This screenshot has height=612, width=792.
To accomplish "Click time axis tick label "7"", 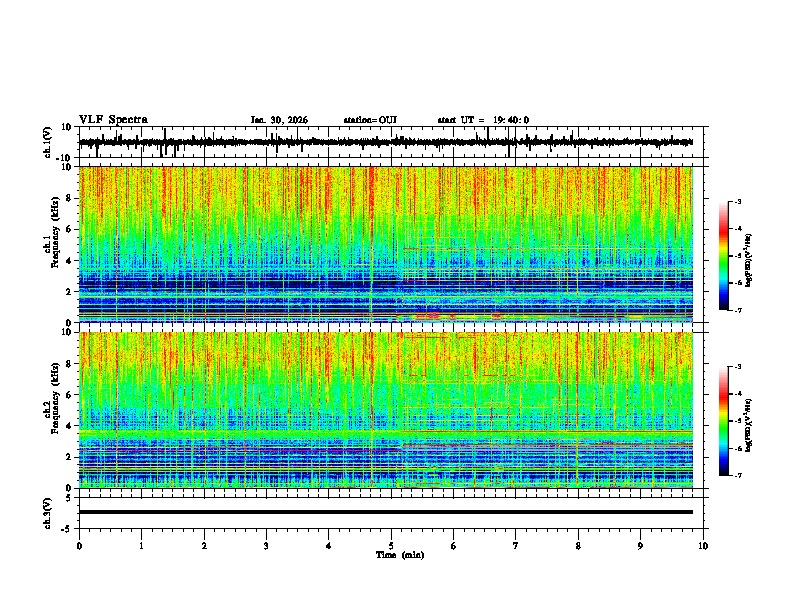I will point(516,546).
